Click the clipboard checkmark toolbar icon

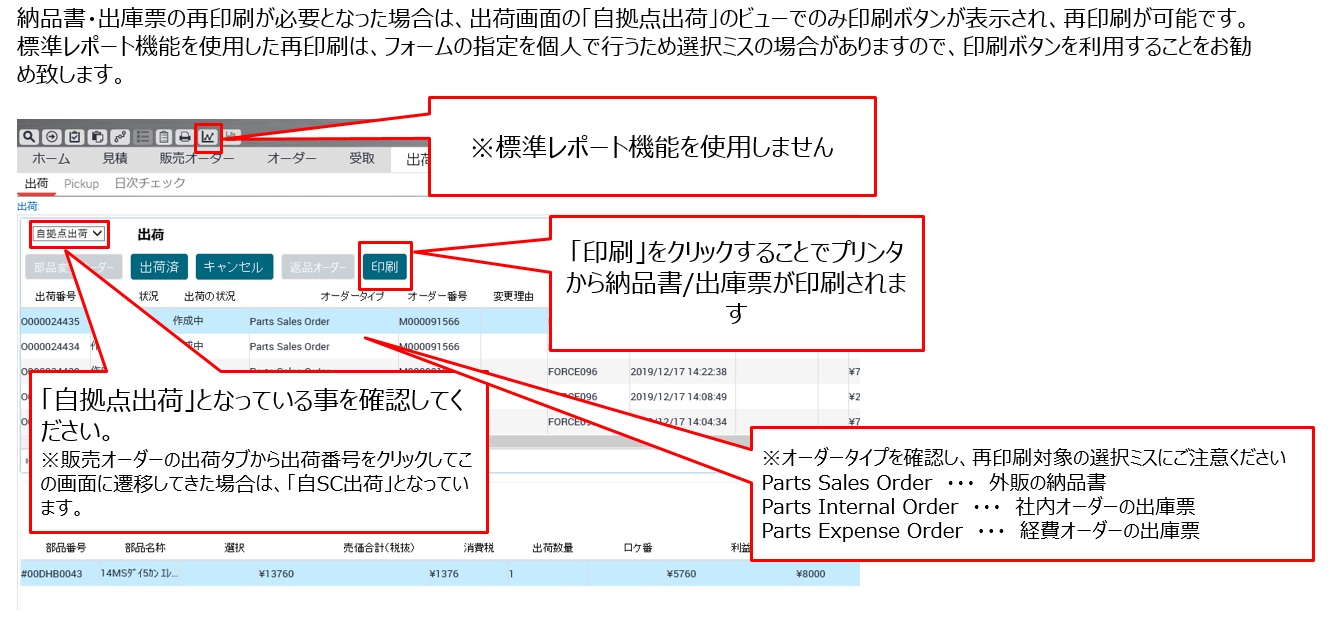click(74, 137)
